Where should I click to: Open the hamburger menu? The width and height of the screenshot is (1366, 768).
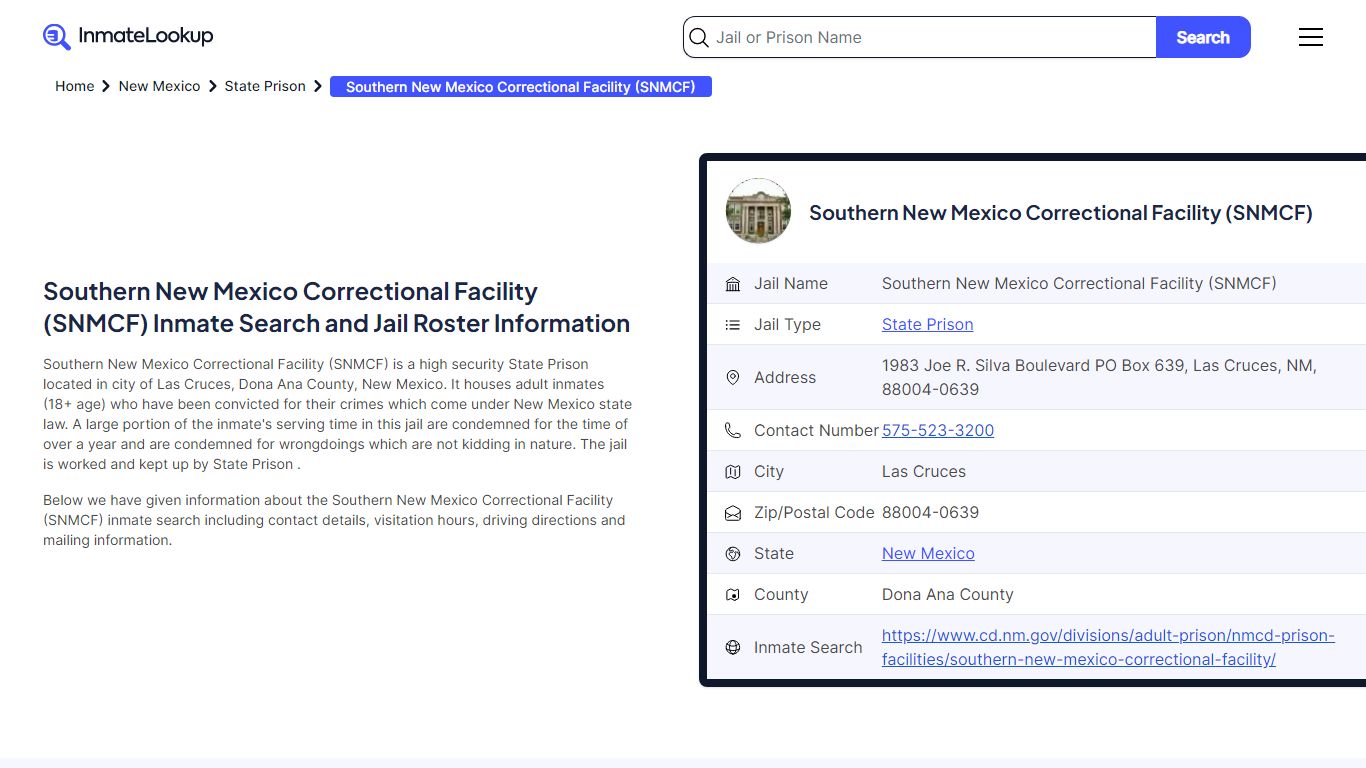point(1311,37)
